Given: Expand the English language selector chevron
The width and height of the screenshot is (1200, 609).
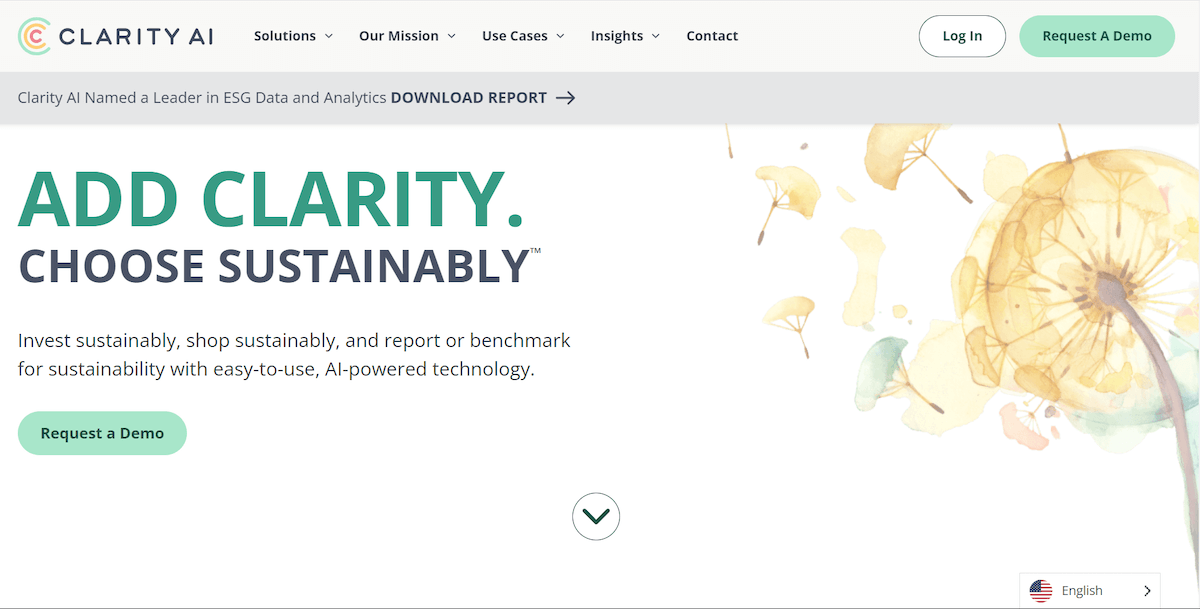Looking at the screenshot, I should coord(1147,591).
